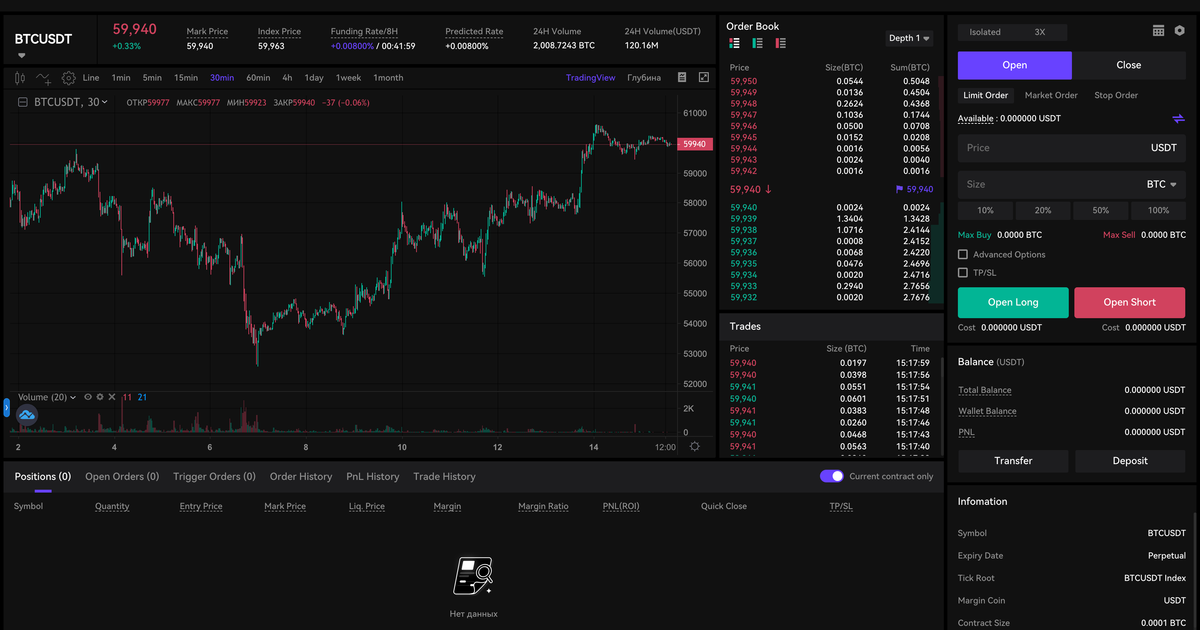
Task: Open the Trade History tab
Action: tap(444, 477)
